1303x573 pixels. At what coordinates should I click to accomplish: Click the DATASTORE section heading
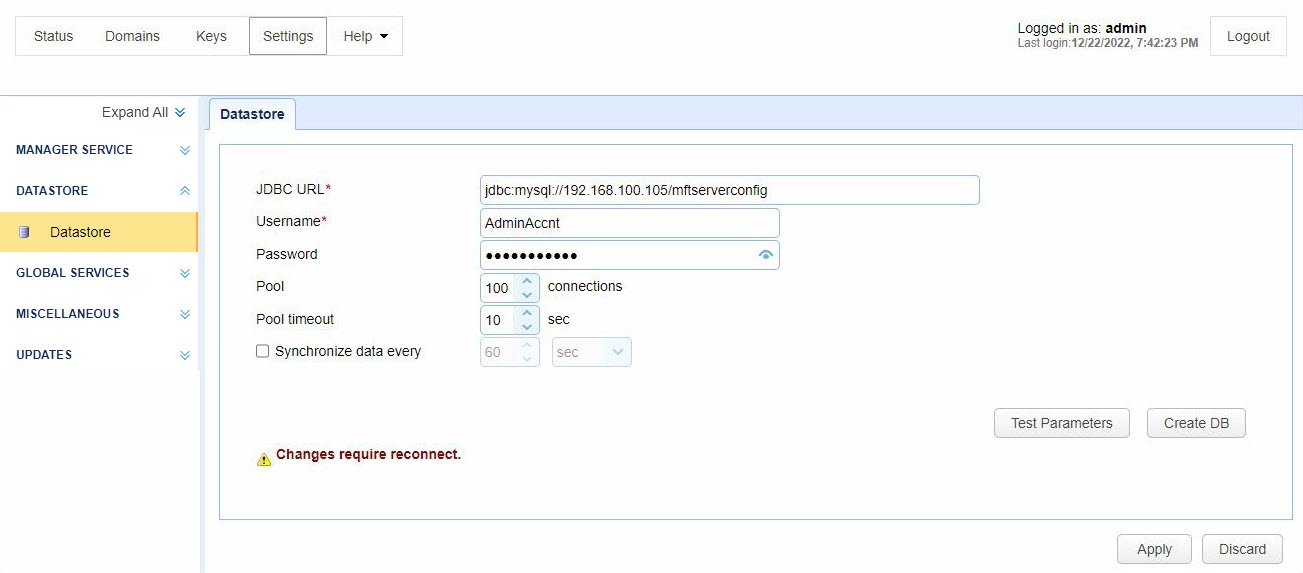52,191
